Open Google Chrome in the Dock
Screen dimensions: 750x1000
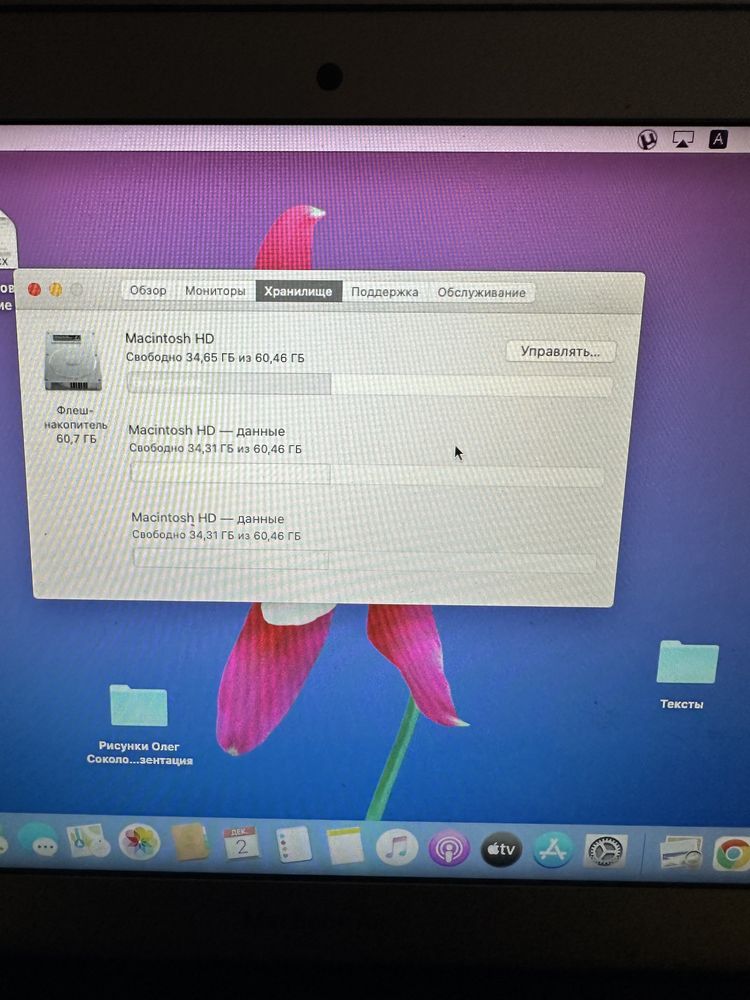coord(732,854)
